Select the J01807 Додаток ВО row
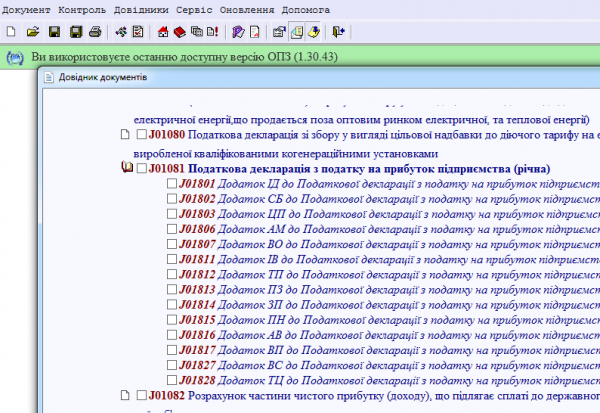Screen dimensions: 600x413 (x=389, y=244)
